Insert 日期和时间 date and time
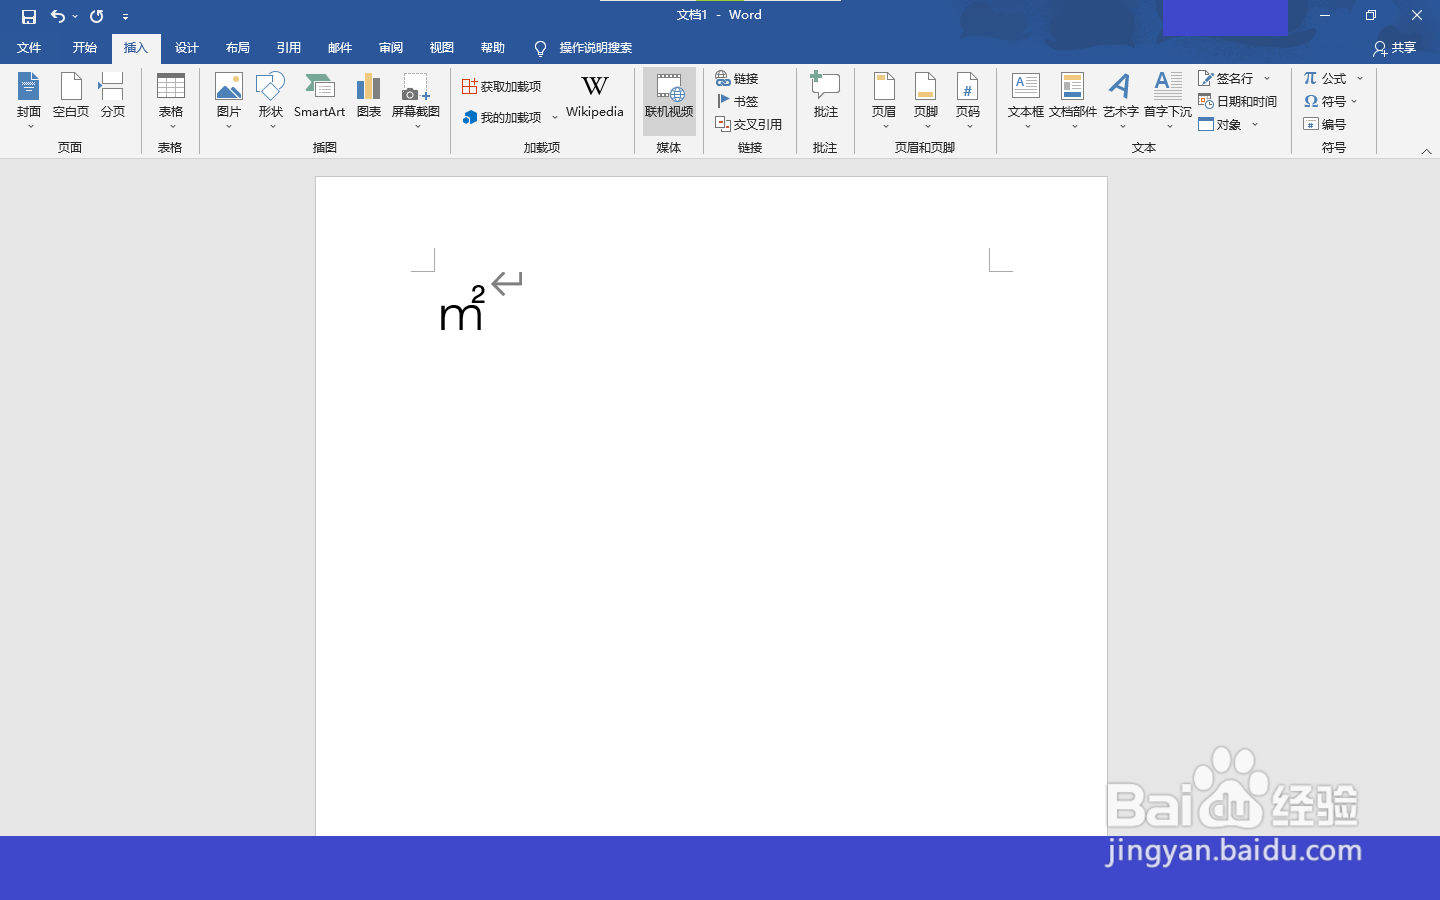The image size is (1440, 900). (1238, 101)
